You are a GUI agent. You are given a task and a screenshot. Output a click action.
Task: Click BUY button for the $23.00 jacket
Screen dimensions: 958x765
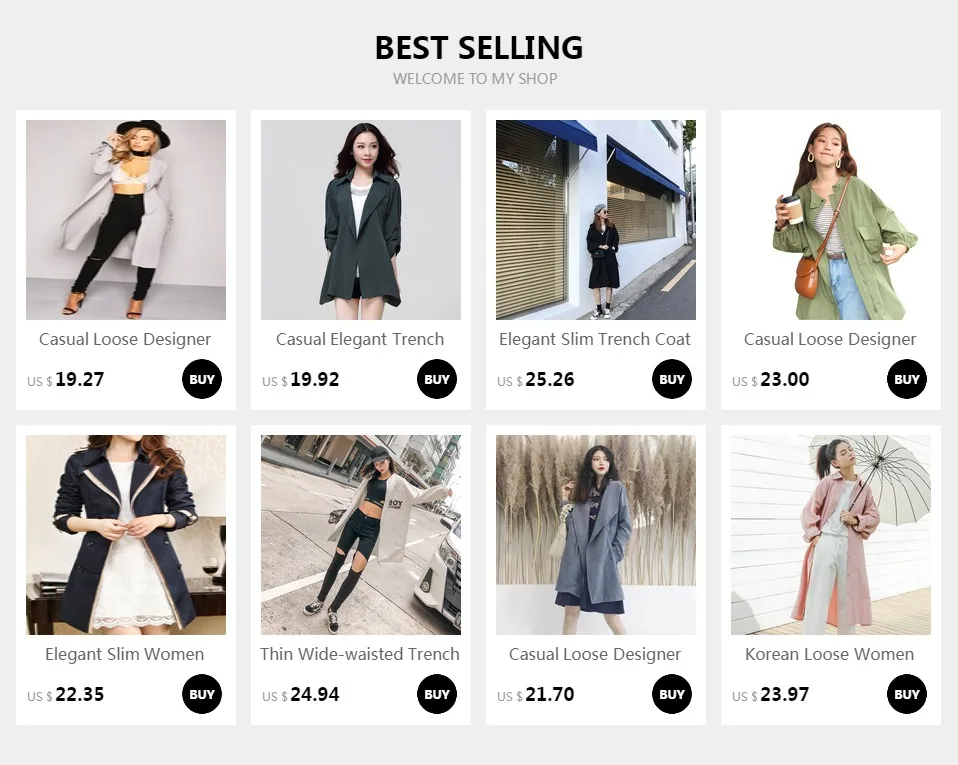(907, 379)
